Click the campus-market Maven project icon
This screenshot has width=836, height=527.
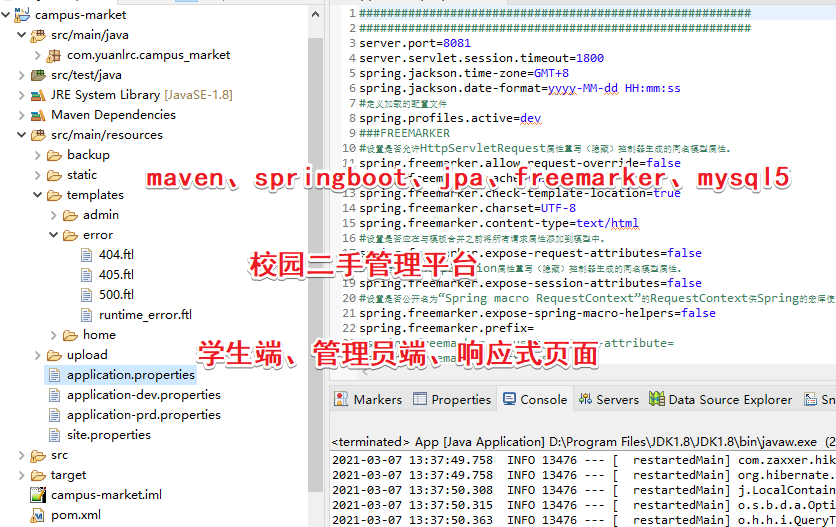tap(22, 14)
